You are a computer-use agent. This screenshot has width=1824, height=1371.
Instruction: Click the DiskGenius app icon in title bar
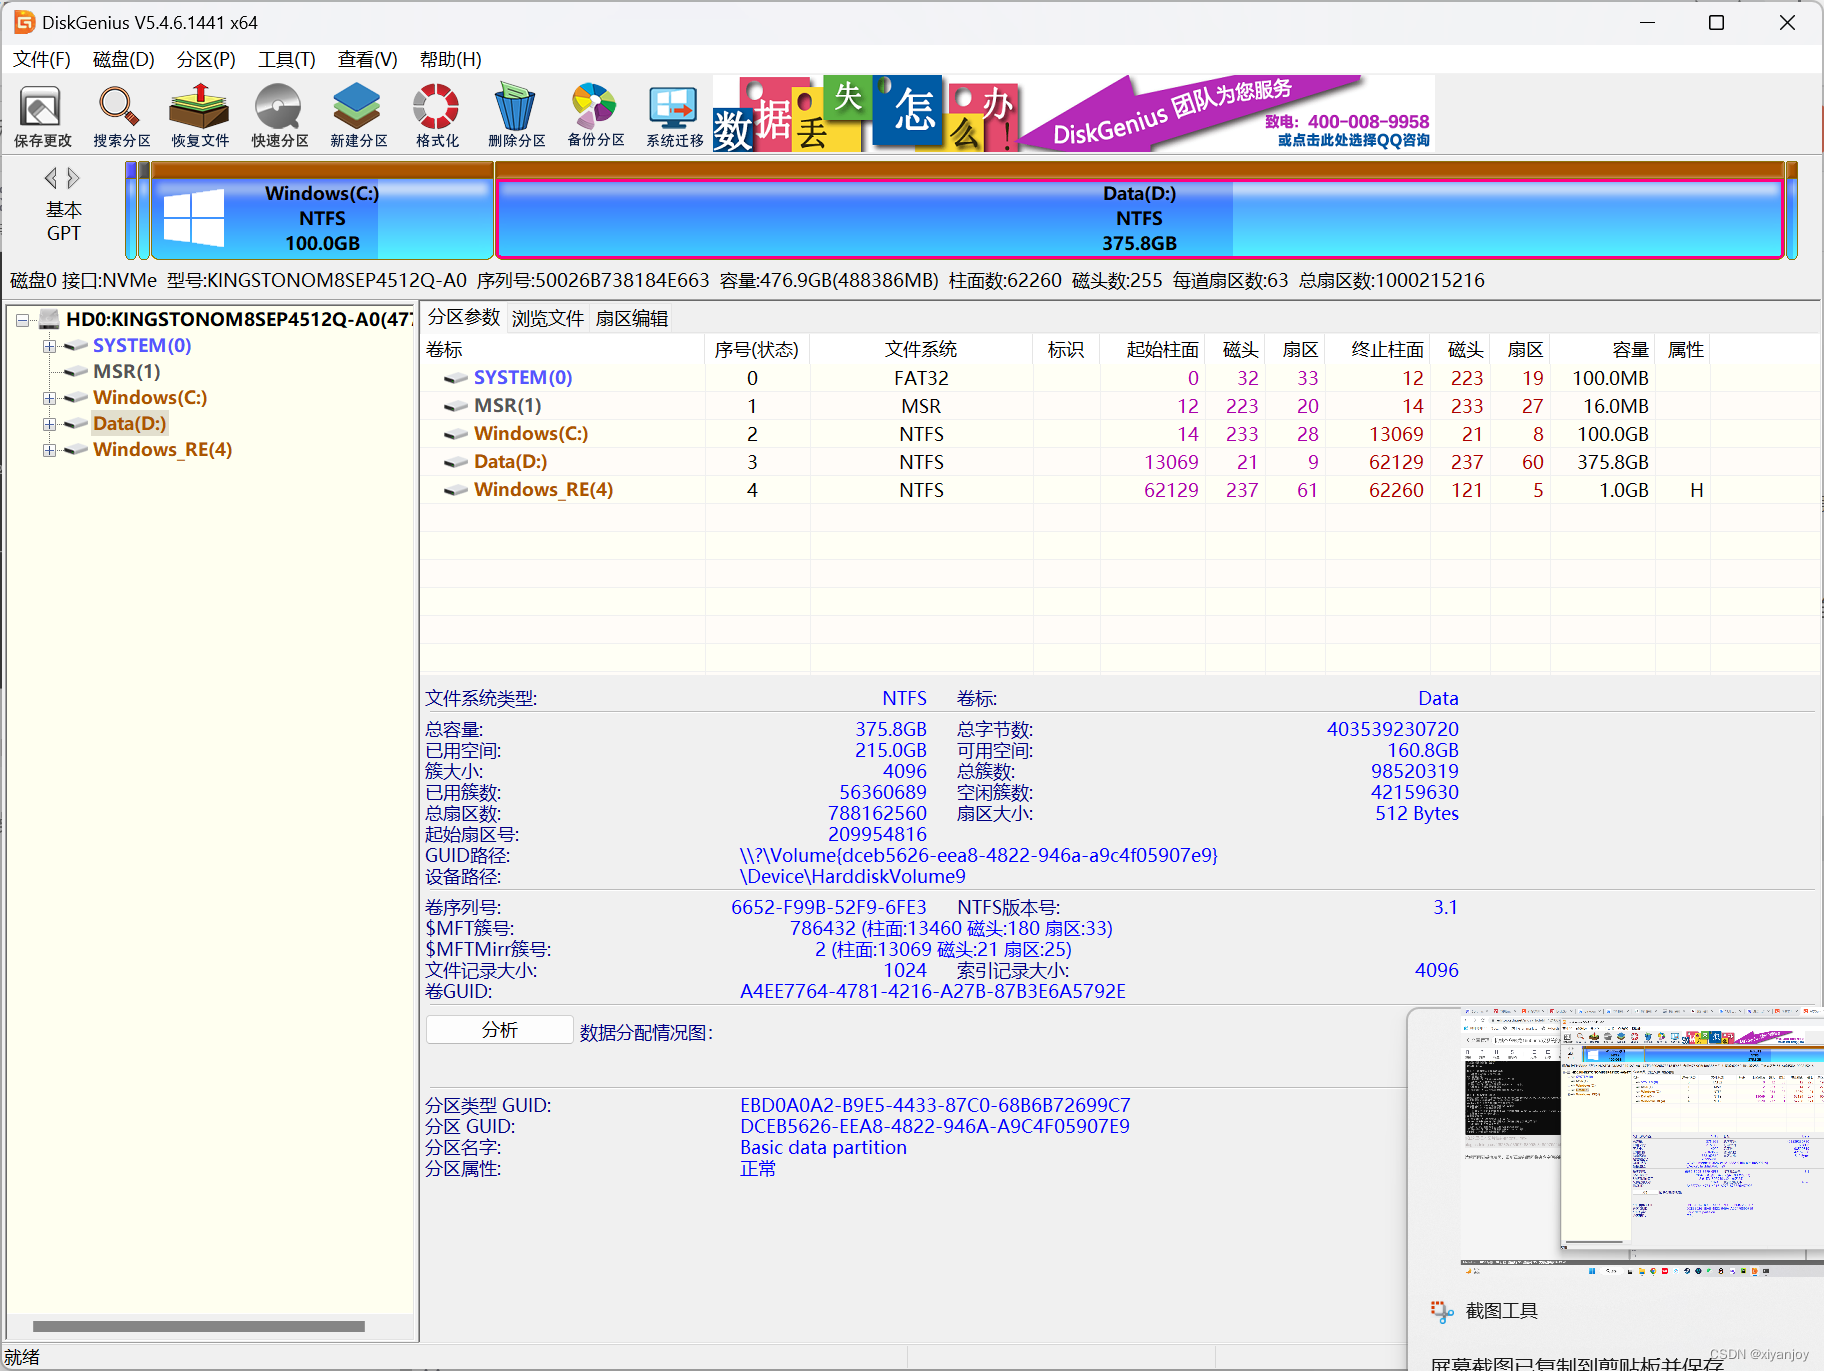tap(24, 22)
